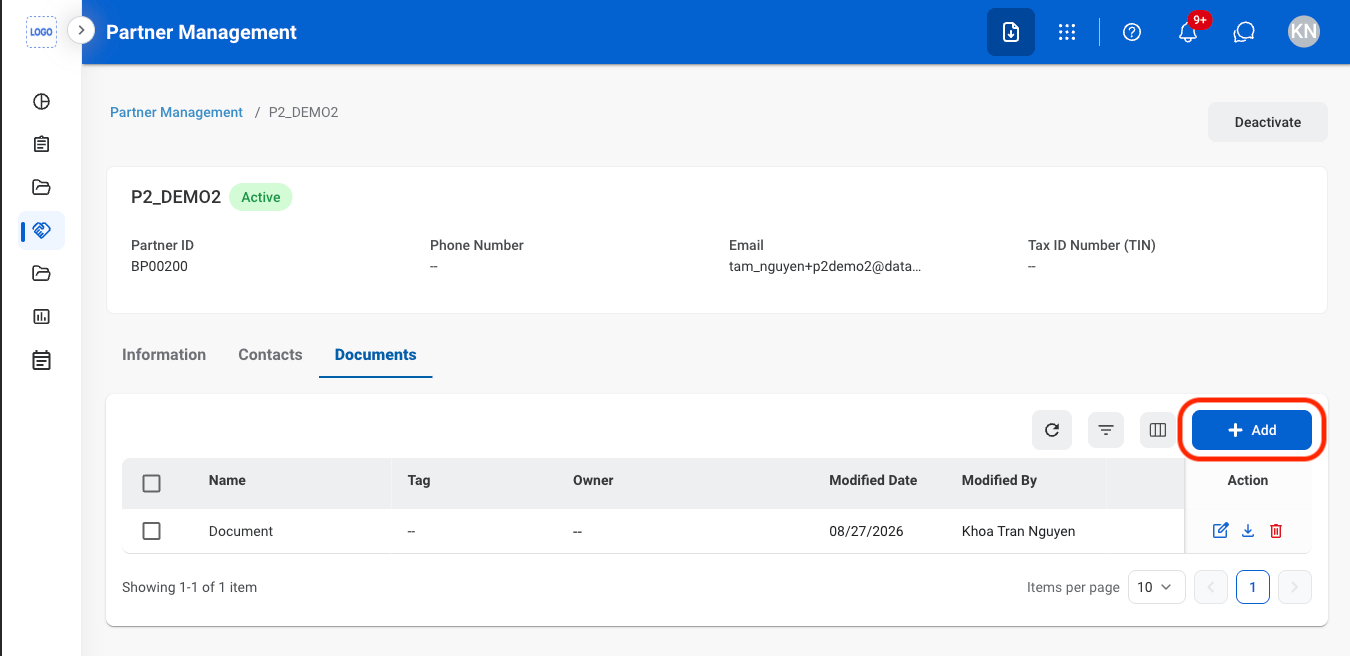Expand the sidebar with the chevron arrow
This screenshot has height=656, width=1350.
pos(81,31)
